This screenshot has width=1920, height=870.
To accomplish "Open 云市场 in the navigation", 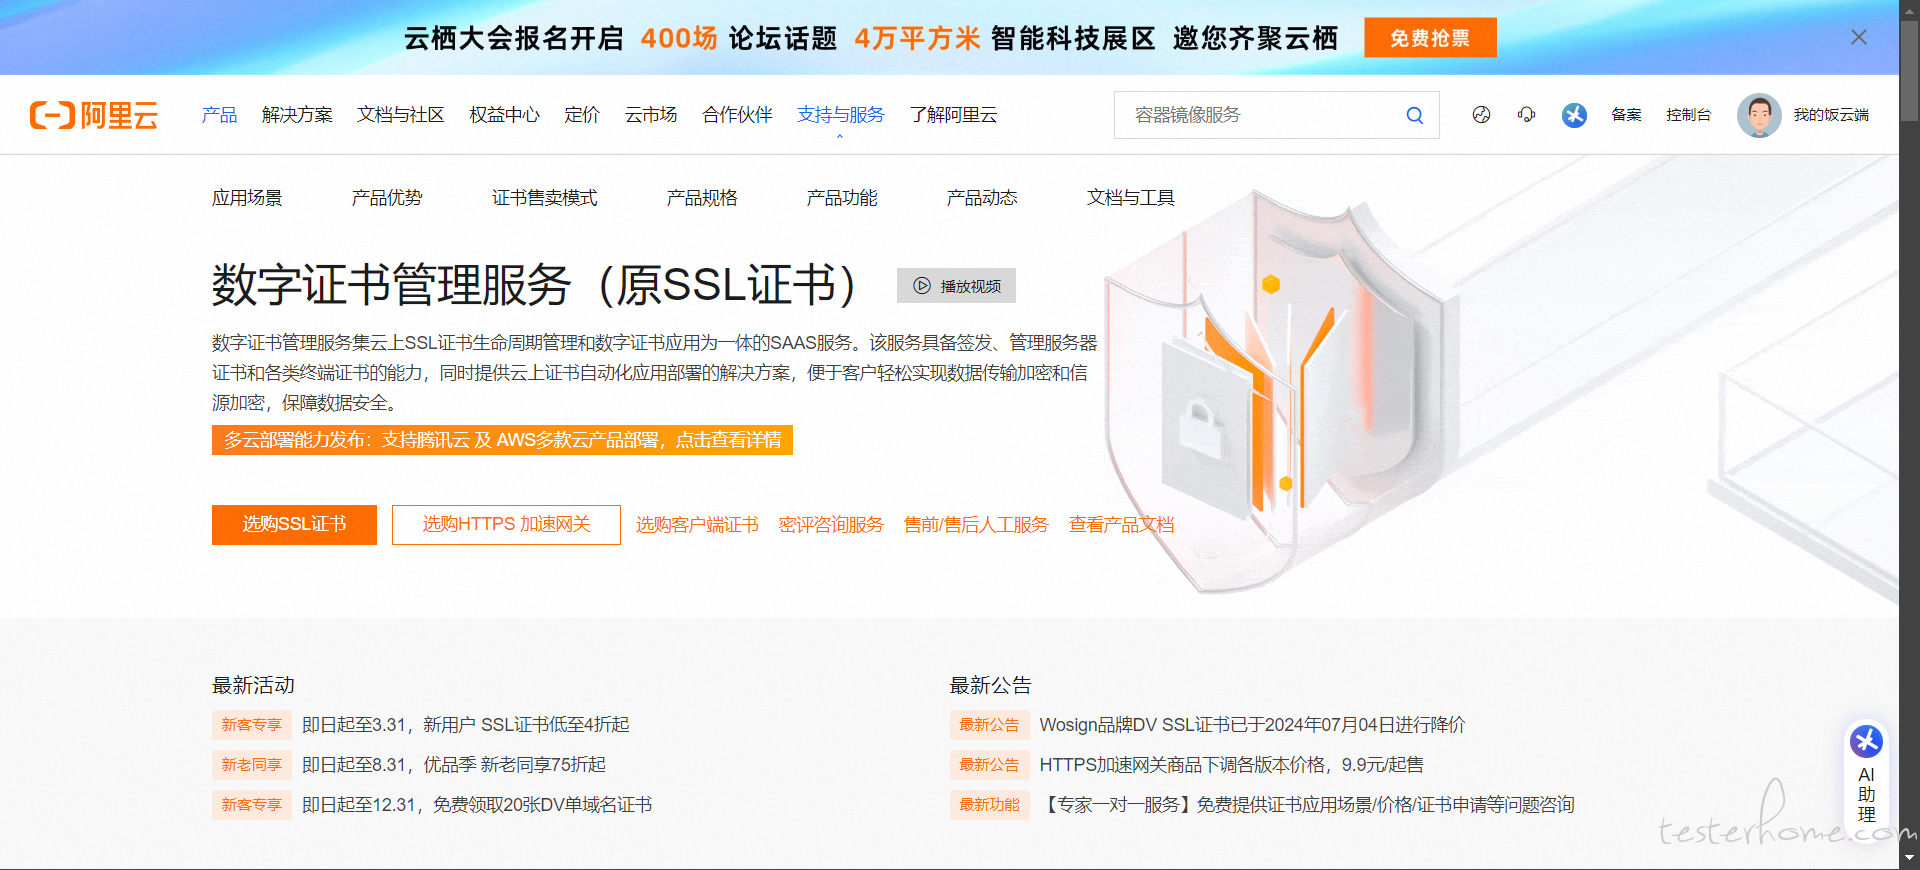I will [x=651, y=115].
